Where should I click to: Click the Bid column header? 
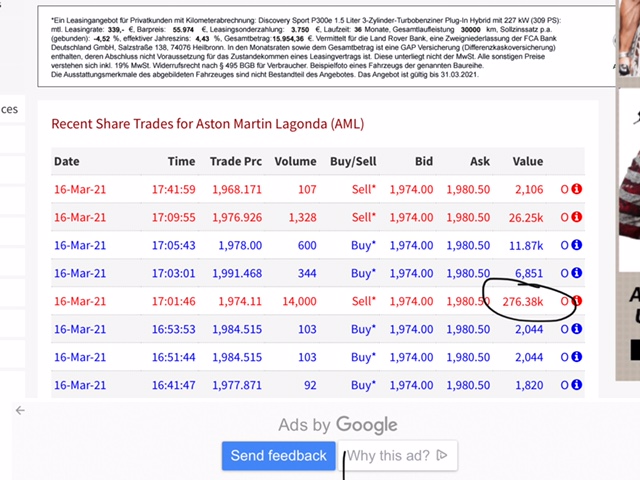(x=422, y=161)
